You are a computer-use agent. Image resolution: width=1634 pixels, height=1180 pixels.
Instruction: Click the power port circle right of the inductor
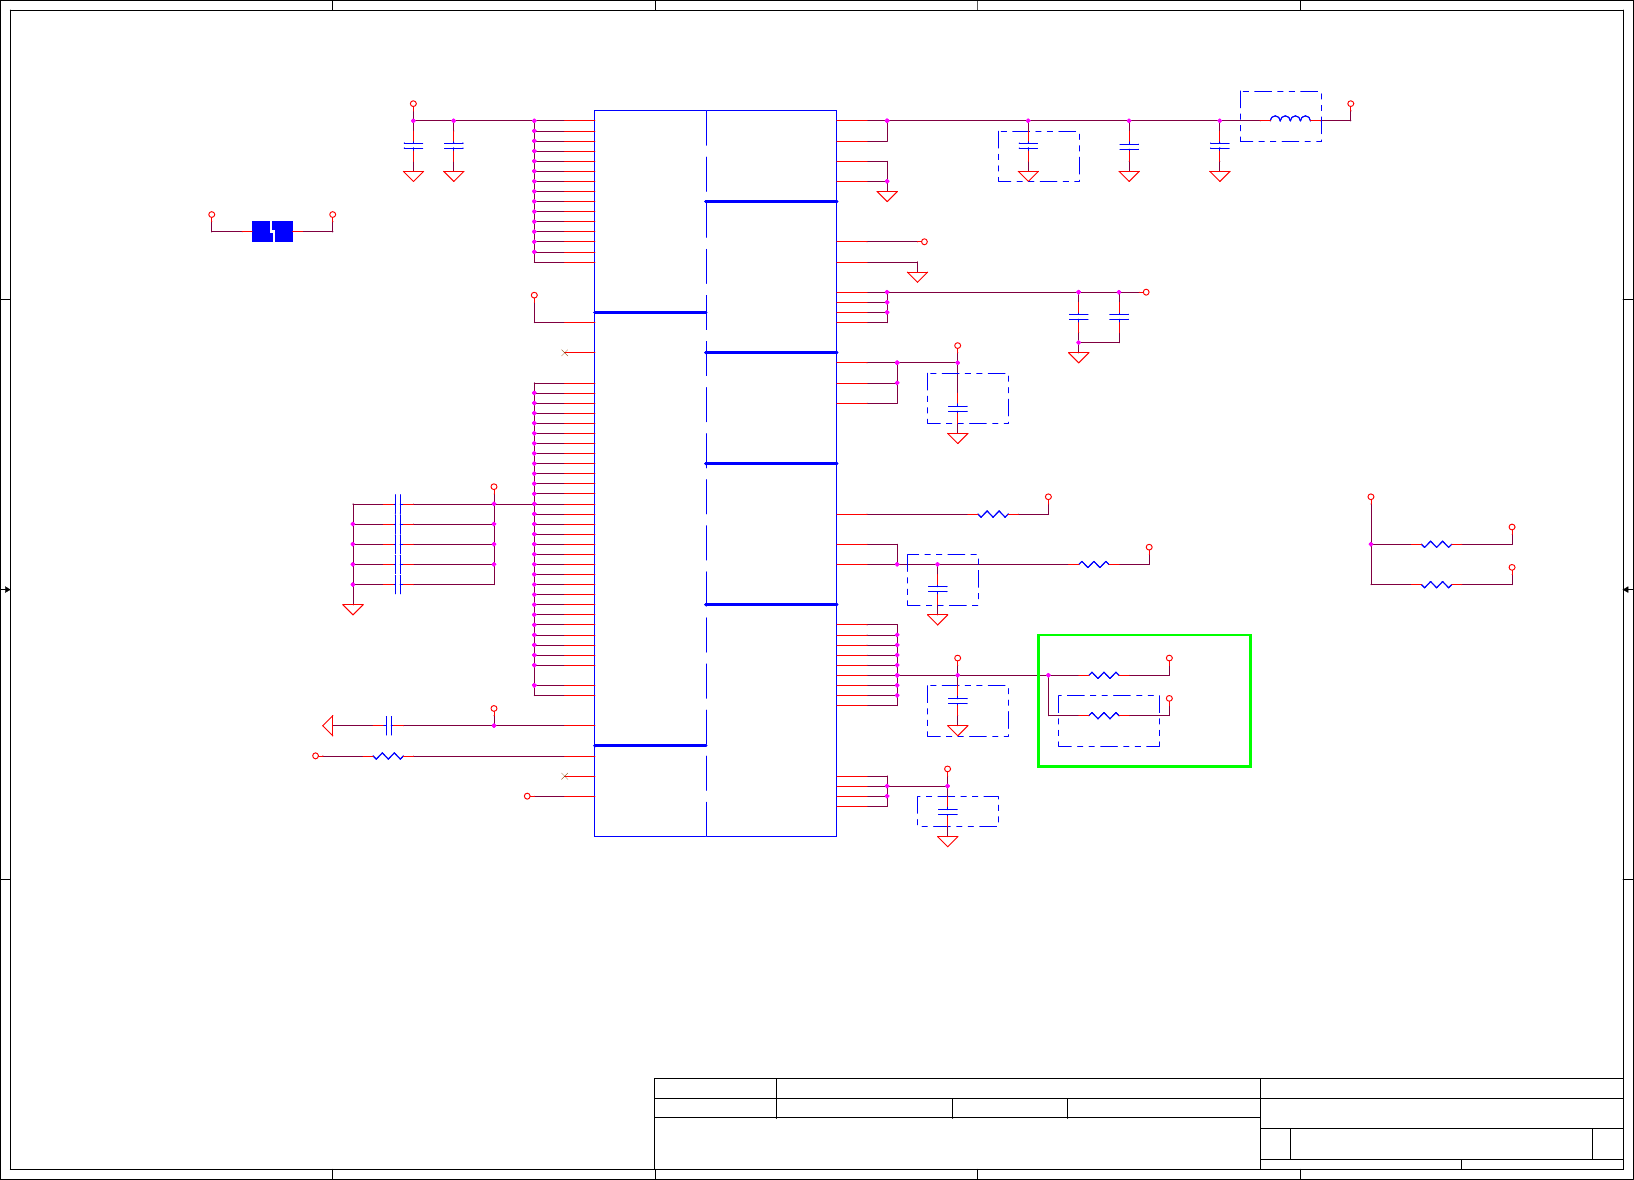tap(1351, 103)
